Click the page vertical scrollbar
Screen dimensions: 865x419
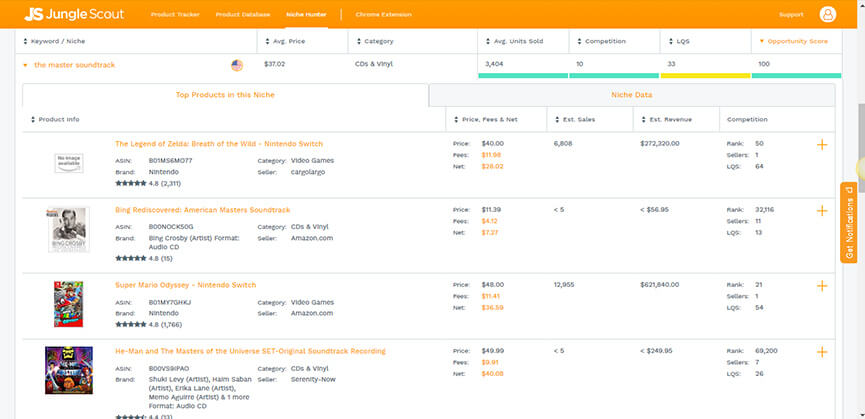861,150
